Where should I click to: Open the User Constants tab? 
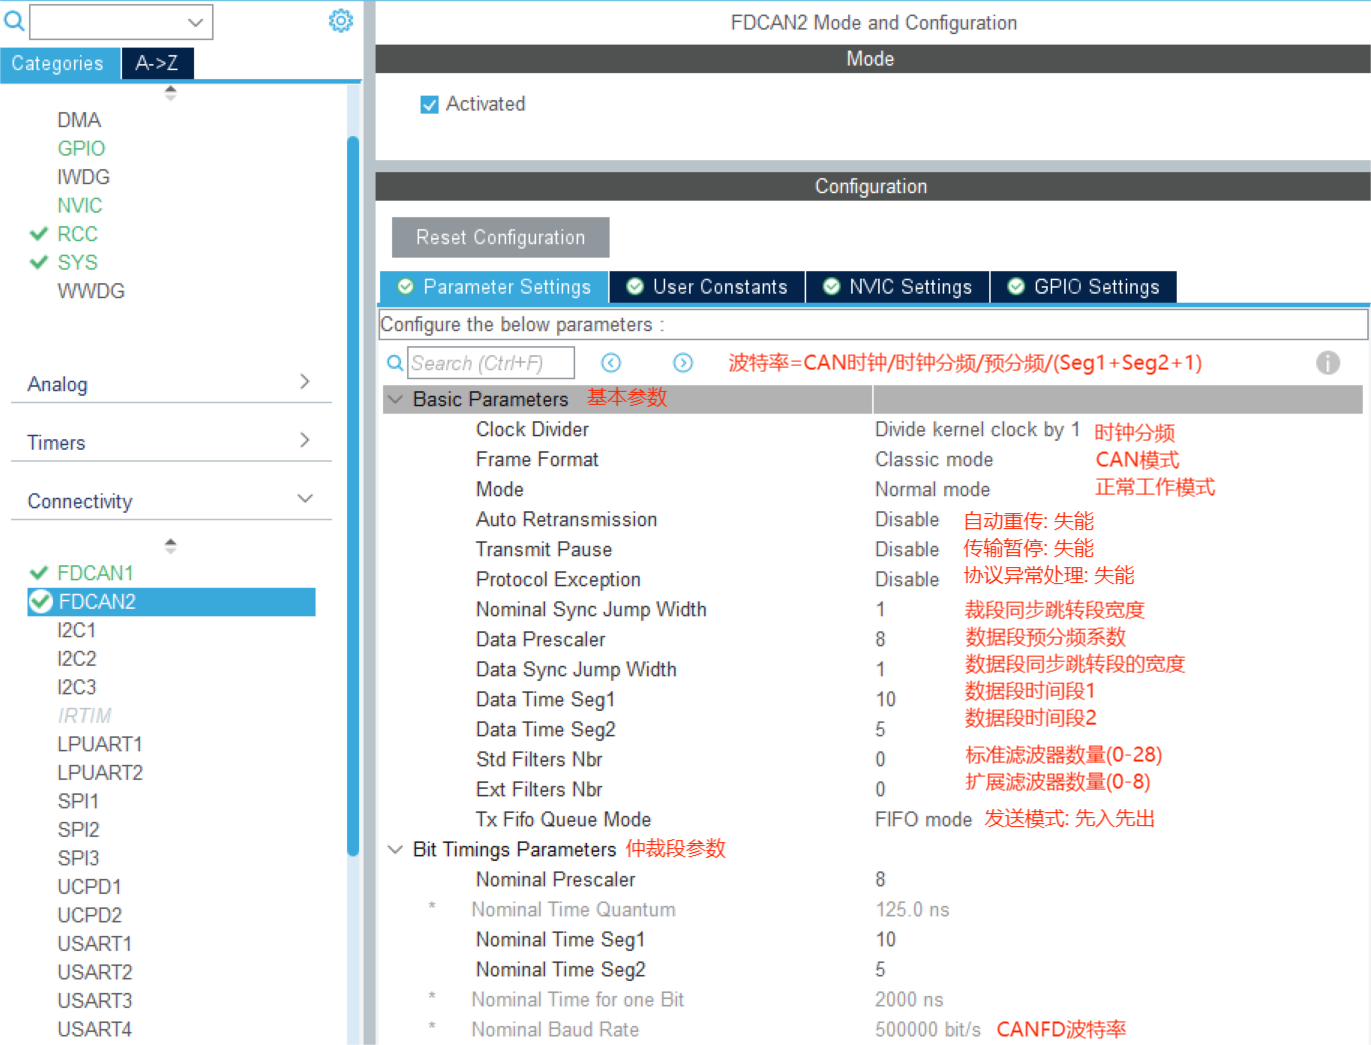click(x=707, y=287)
